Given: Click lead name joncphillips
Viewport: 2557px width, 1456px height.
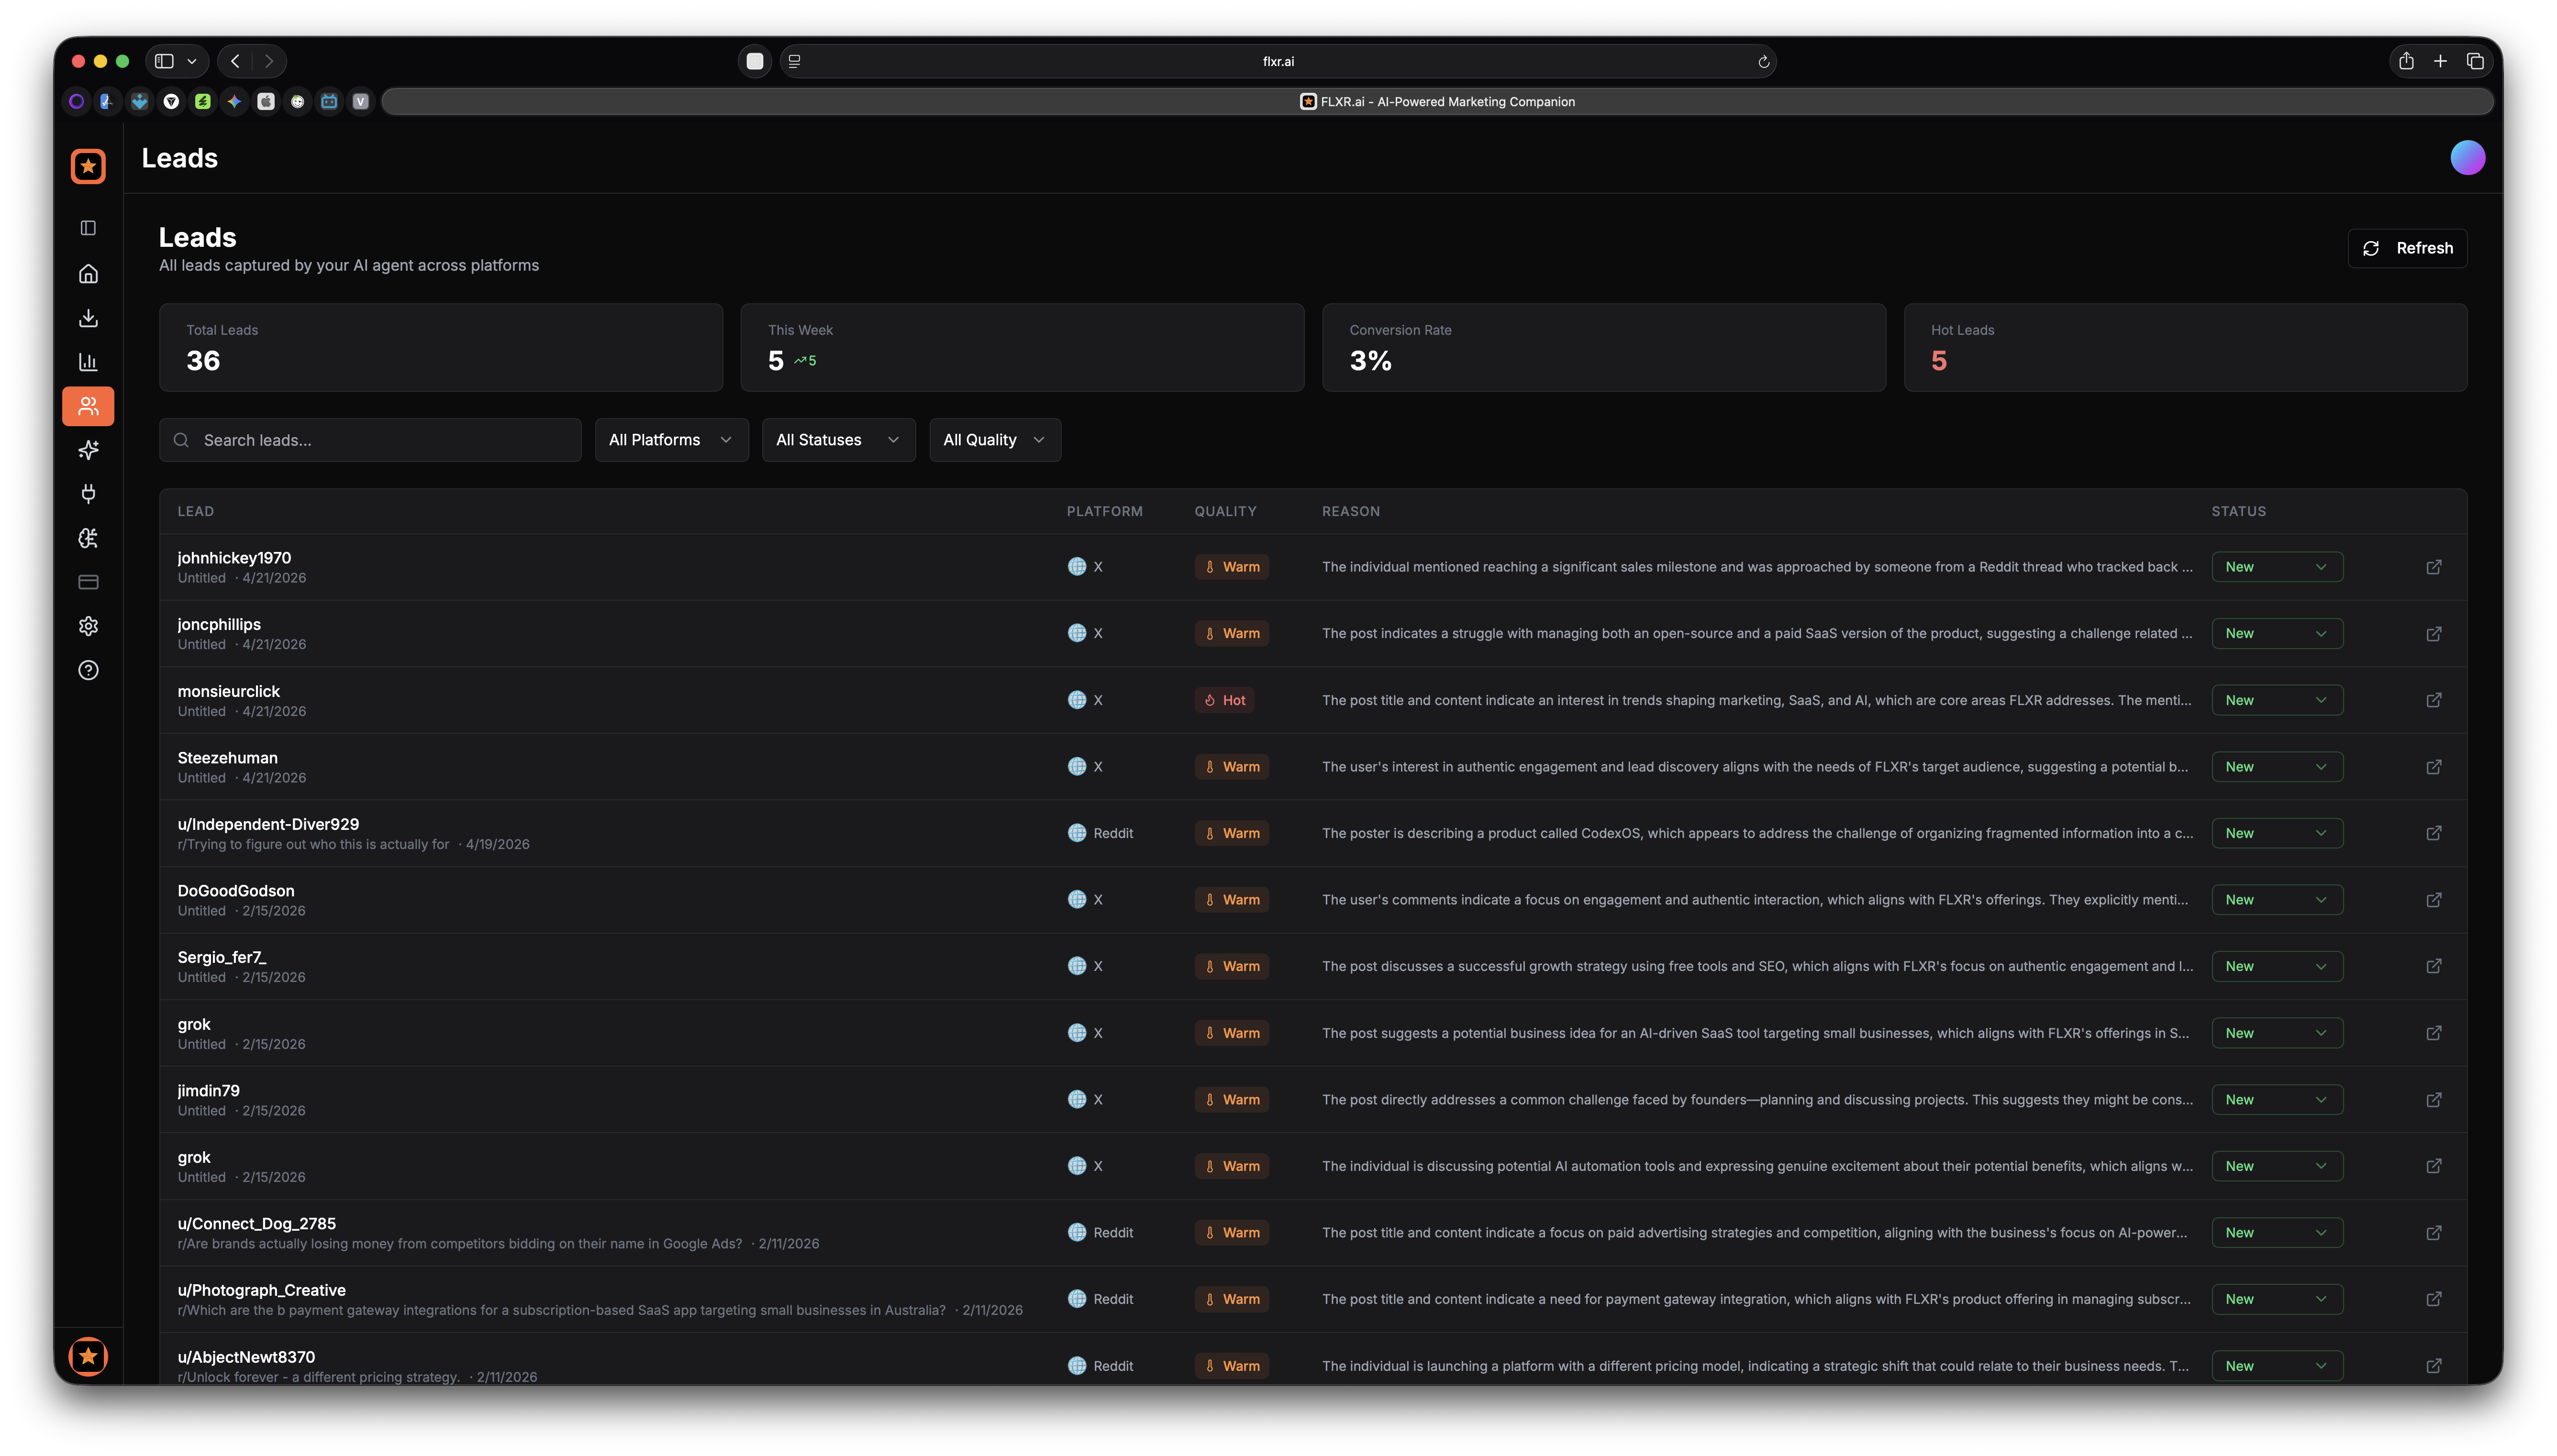Looking at the screenshot, I should click(219, 624).
